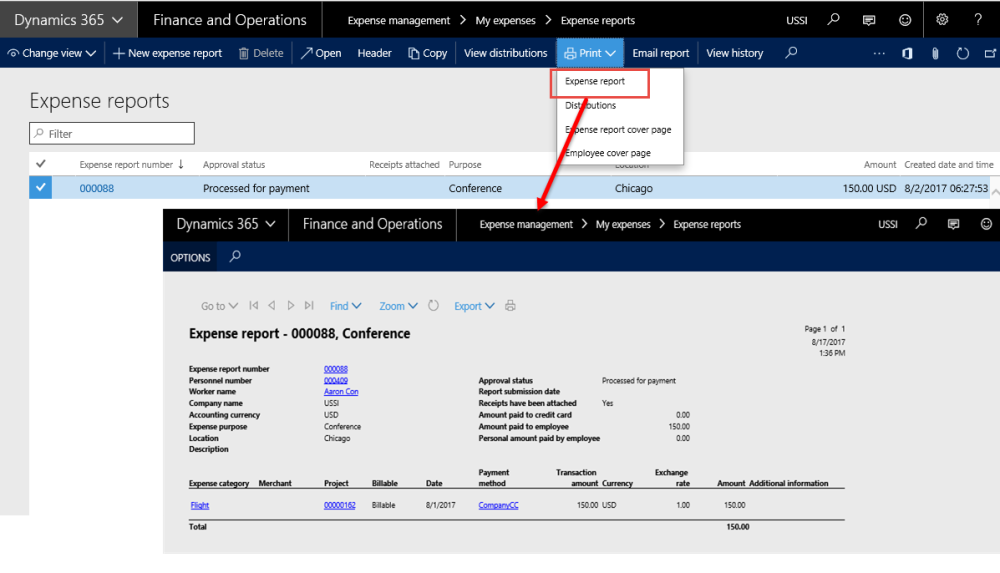Click the Aaron Con worker name link
1000x573 pixels.
pyautogui.click(x=341, y=392)
